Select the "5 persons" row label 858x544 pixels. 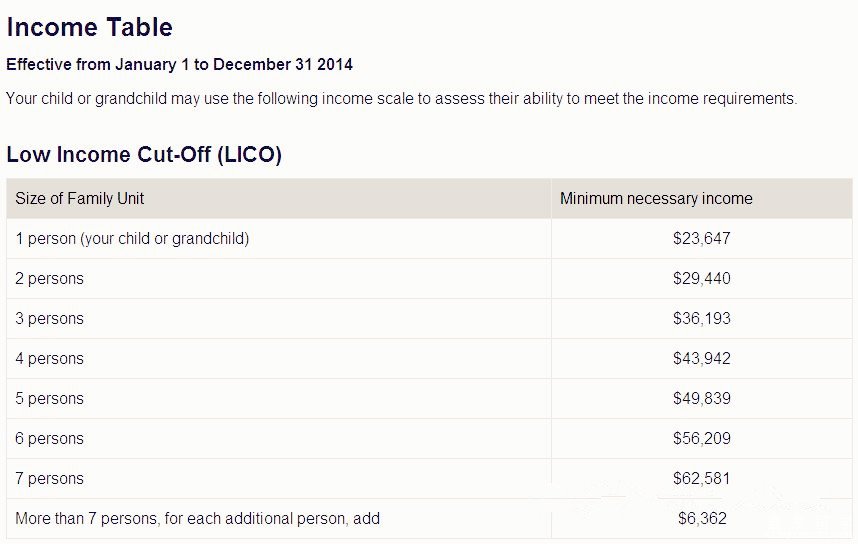pyautogui.click(x=50, y=399)
